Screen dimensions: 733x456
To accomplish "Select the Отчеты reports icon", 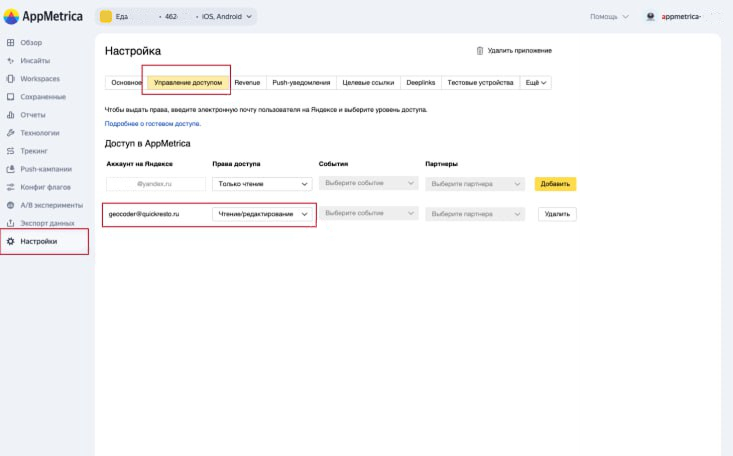I will [10, 115].
